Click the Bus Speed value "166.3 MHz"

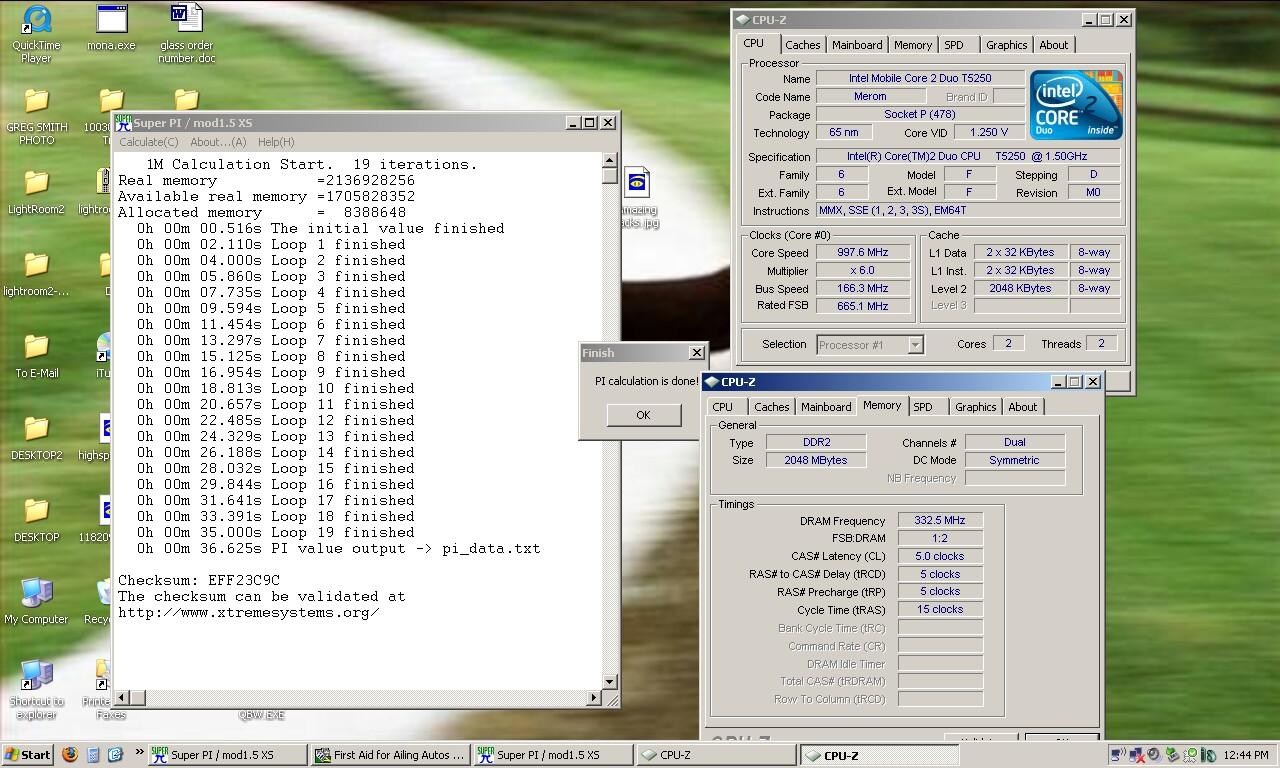pyautogui.click(x=862, y=288)
